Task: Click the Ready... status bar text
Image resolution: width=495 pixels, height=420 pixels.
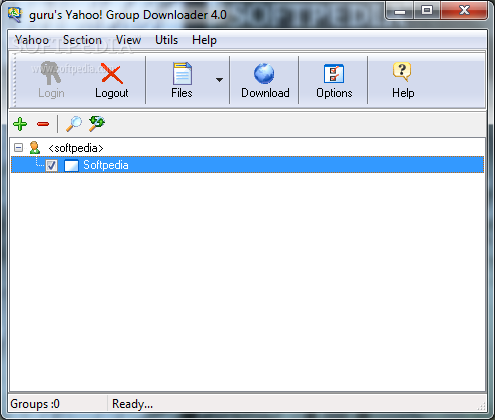Action: 132,404
